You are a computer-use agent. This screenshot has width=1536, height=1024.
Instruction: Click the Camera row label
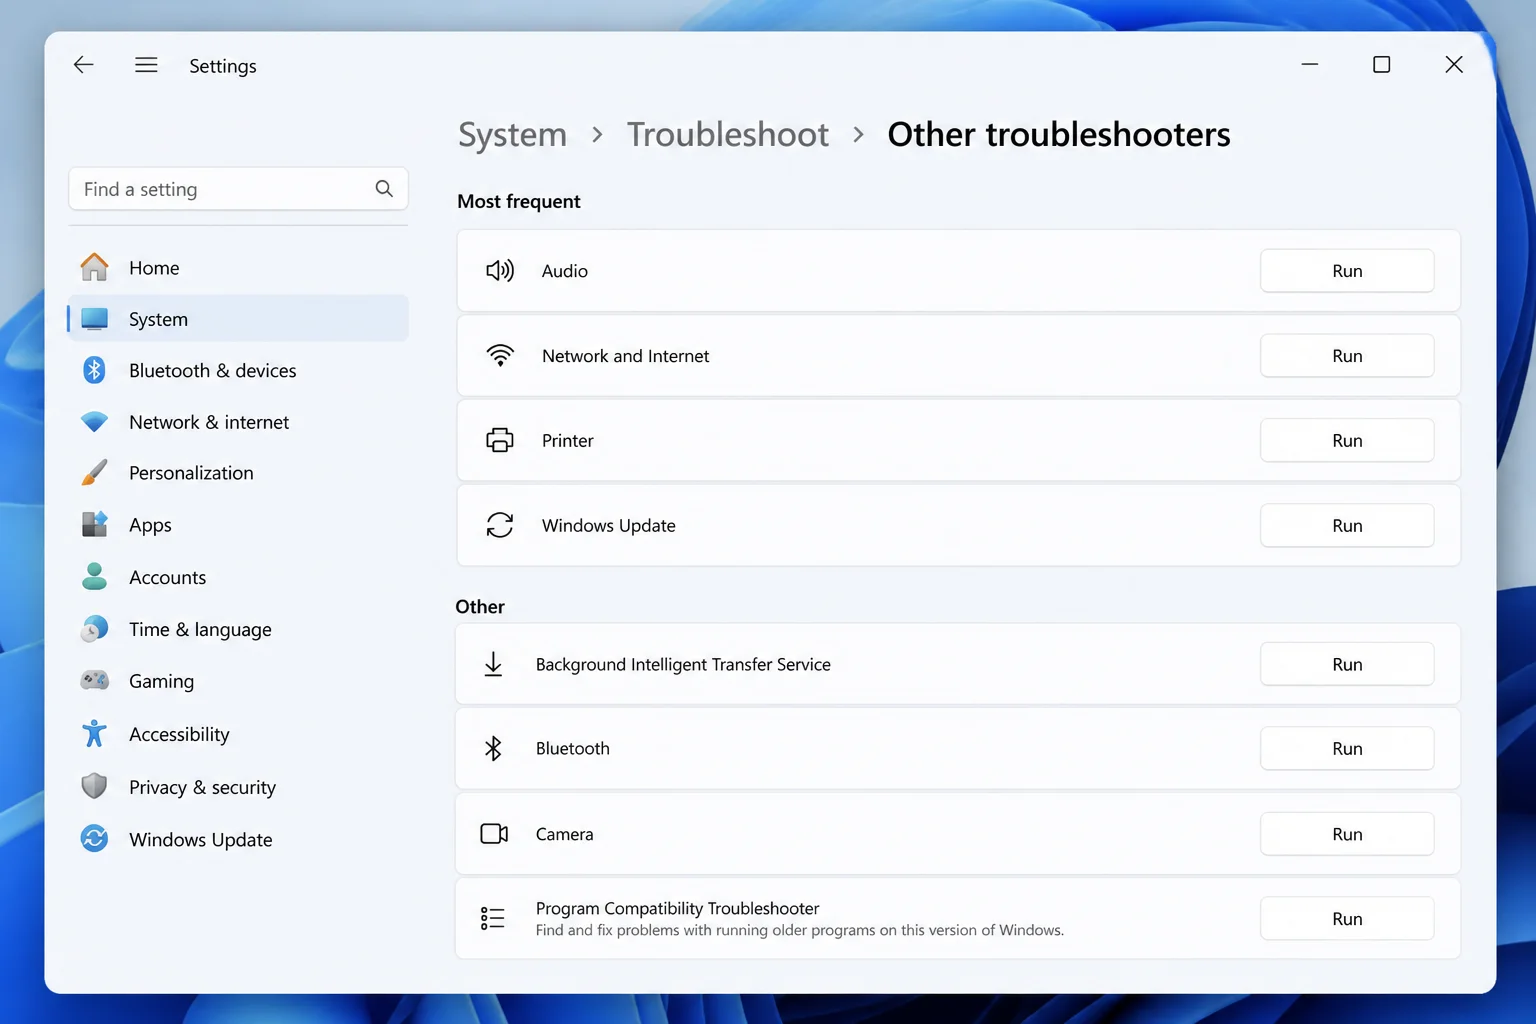pyautogui.click(x=564, y=834)
